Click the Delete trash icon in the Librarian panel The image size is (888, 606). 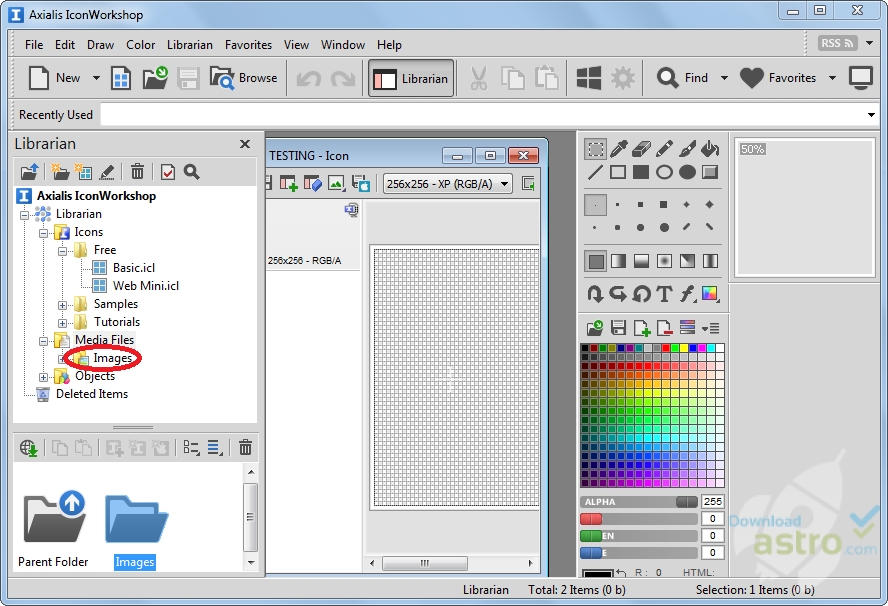(137, 172)
